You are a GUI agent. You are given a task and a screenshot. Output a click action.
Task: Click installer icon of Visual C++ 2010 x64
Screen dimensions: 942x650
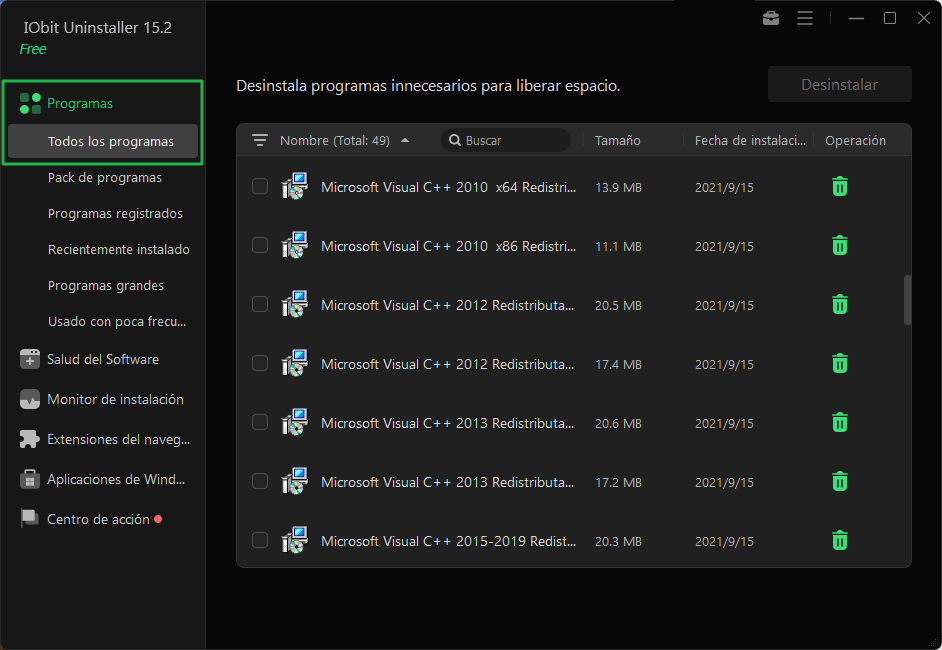(294, 186)
